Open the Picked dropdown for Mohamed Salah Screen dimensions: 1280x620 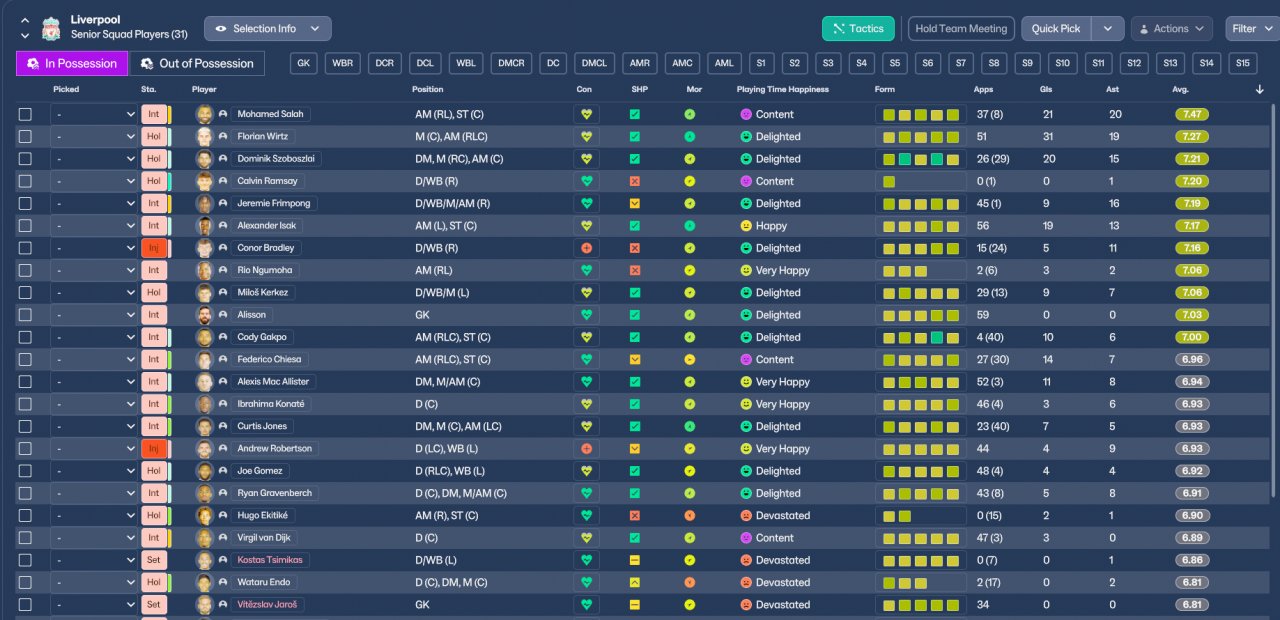click(94, 114)
